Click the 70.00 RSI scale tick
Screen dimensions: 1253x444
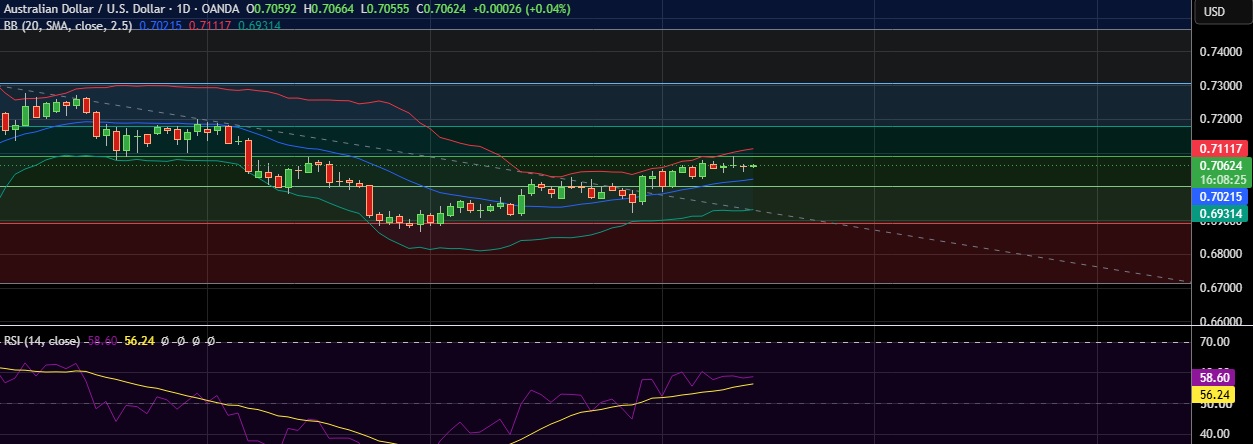[x=1217, y=341]
